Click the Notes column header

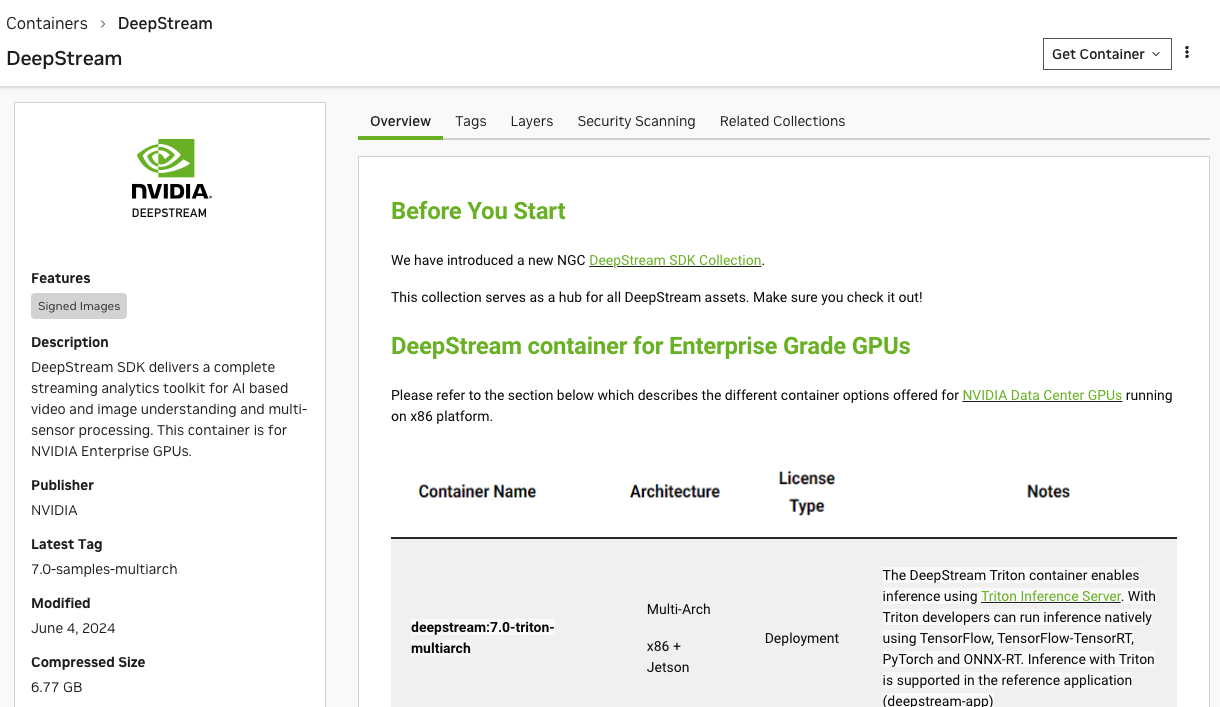pyautogui.click(x=1048, y=491)
